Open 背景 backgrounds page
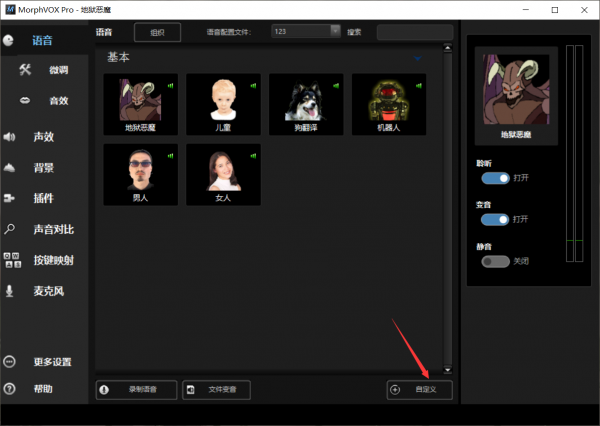Viewport: 600px width, 426px height. [44, 168]
